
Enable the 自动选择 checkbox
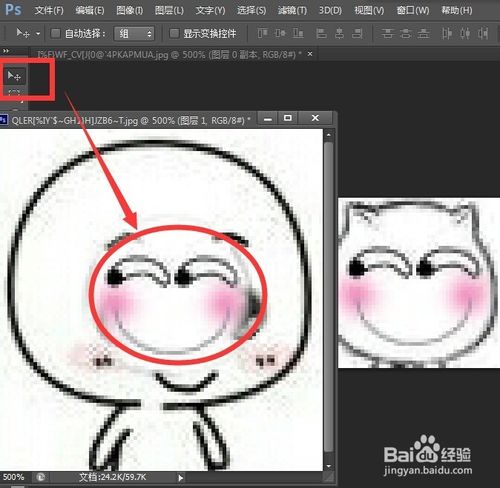coord(55,33)
